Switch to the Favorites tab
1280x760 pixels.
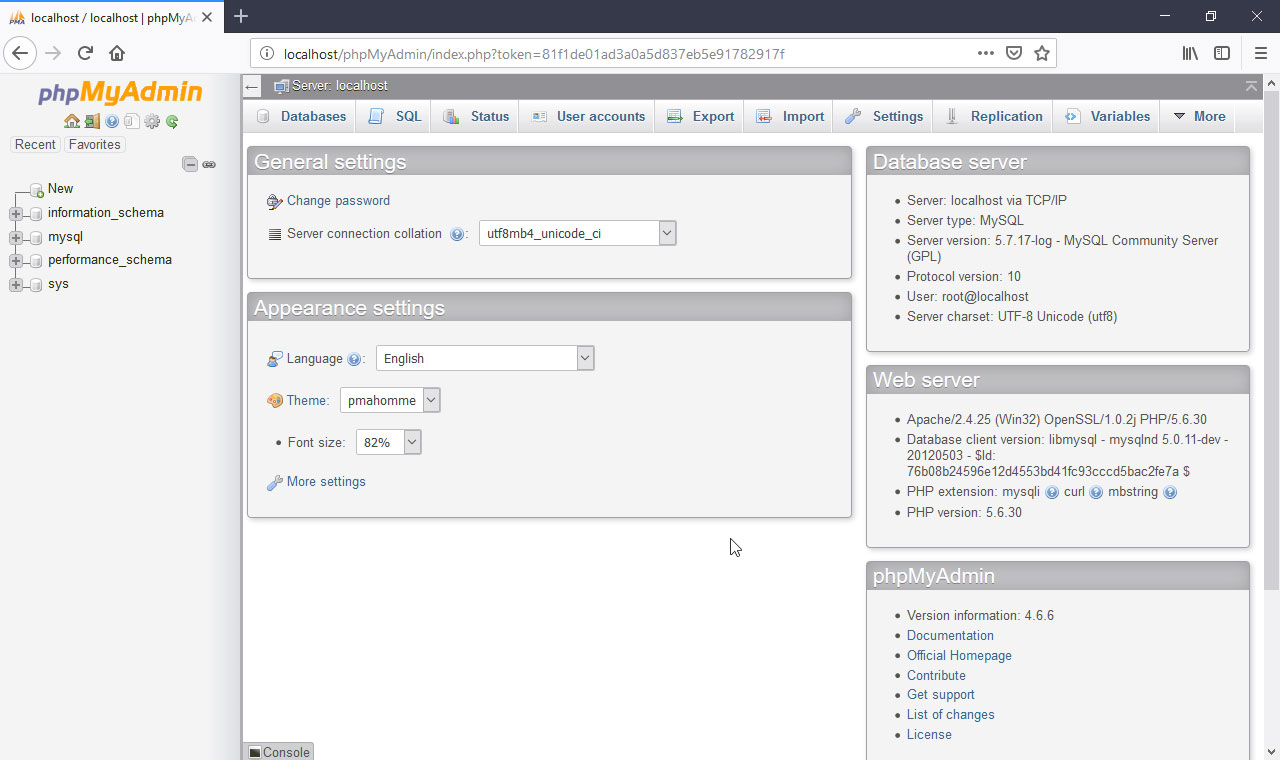tap(94, 144)
